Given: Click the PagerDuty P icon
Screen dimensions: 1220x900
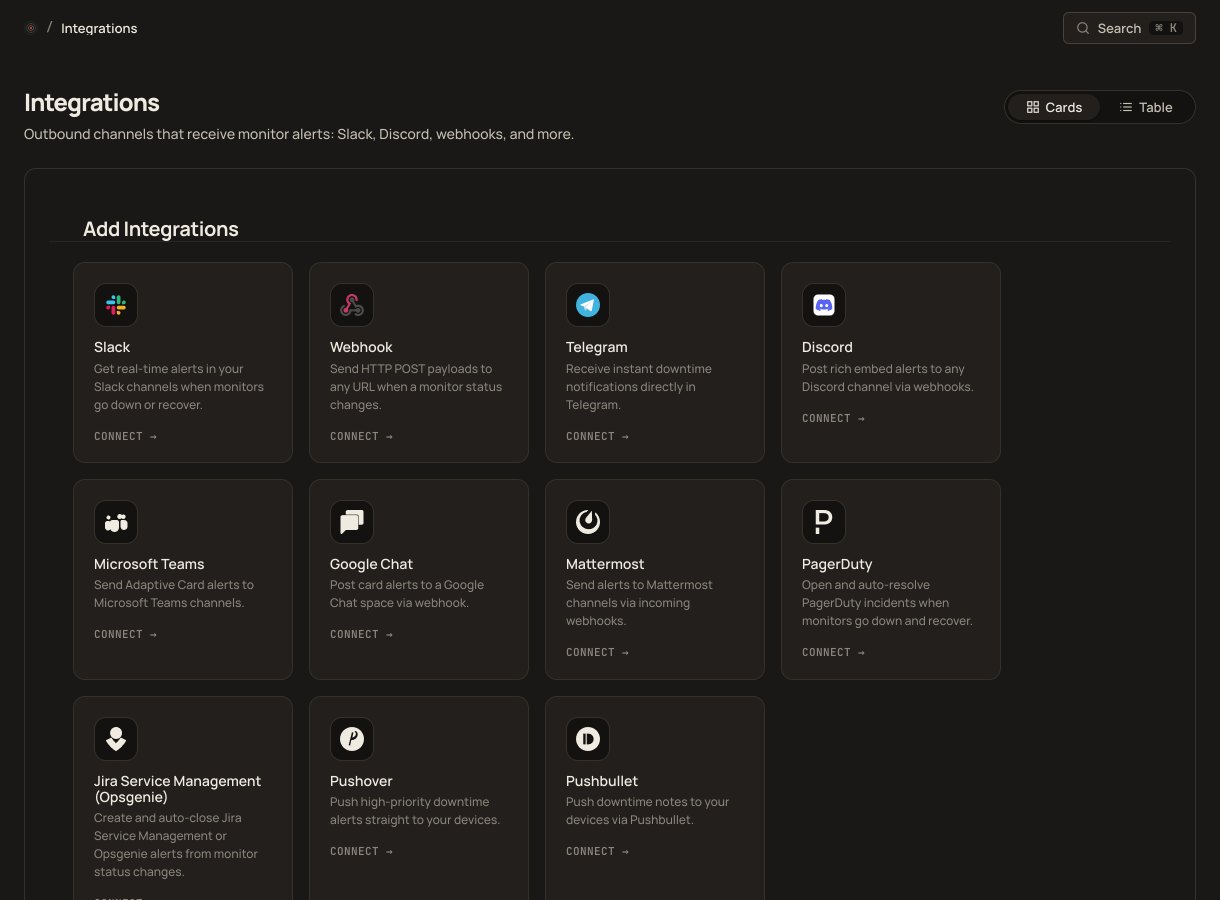Looking at the screenshot, I should pos(824,522).
